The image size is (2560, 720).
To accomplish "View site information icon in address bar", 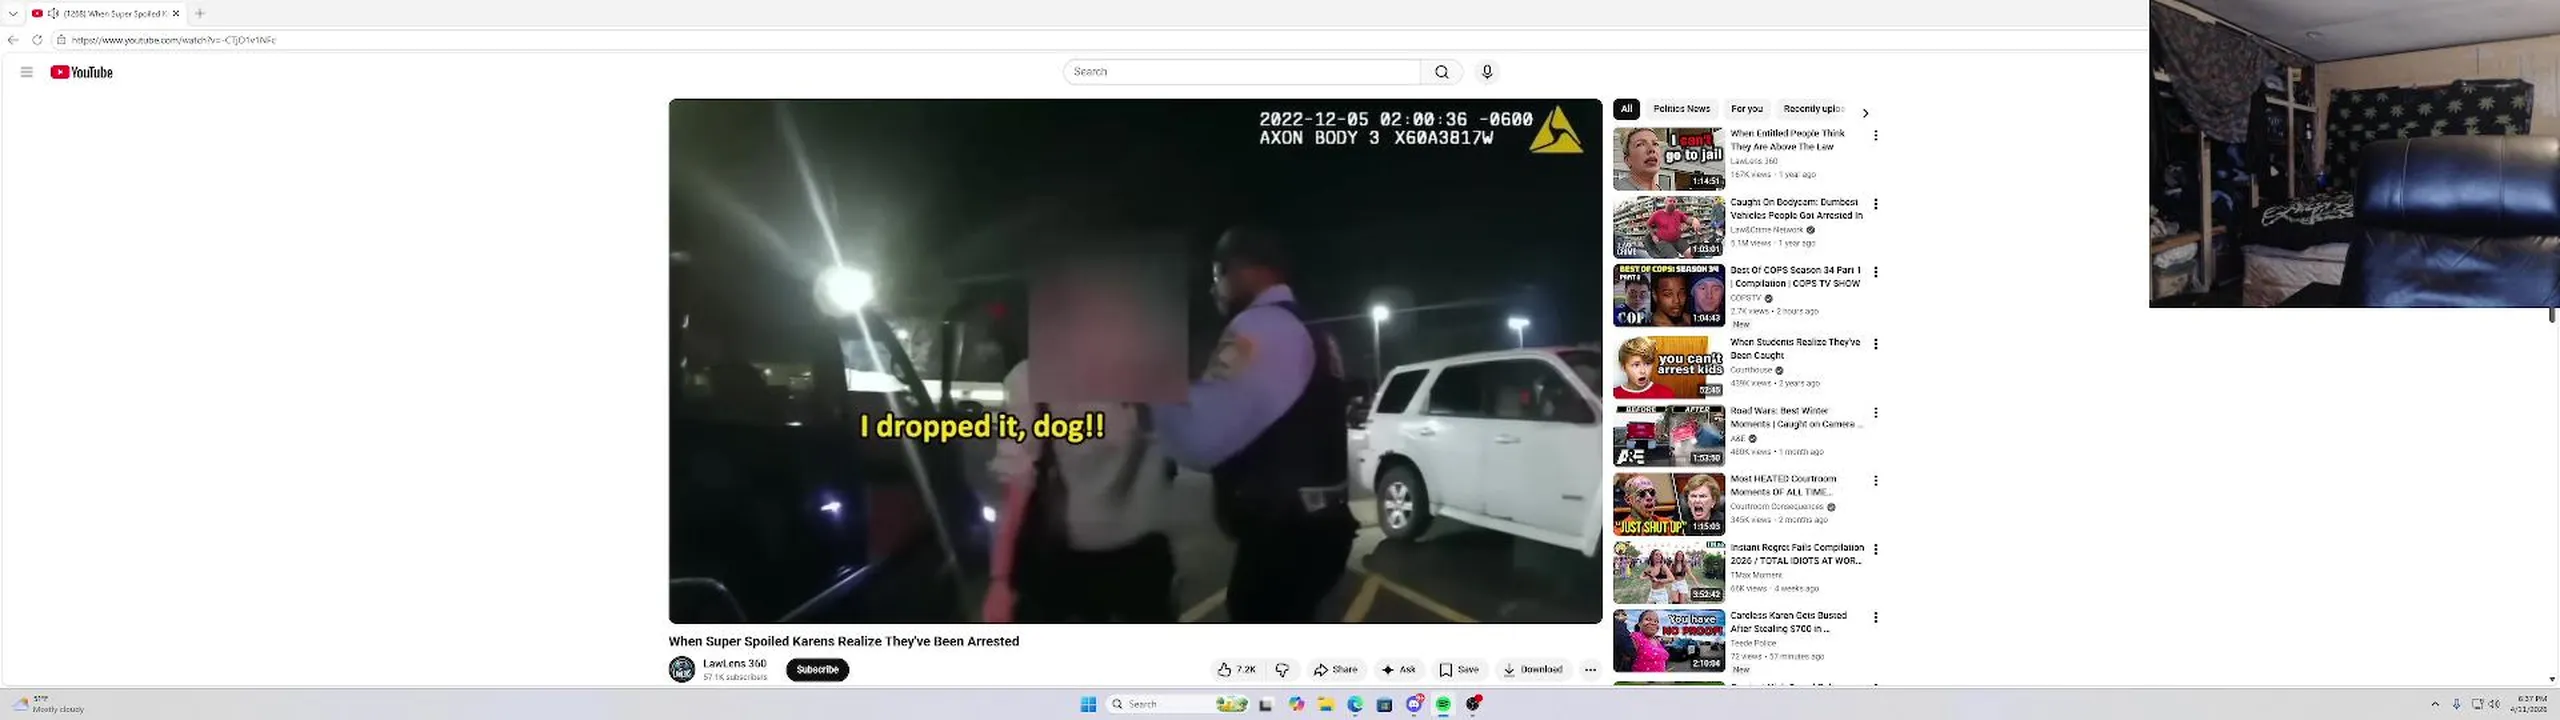I will click(61, 40).
